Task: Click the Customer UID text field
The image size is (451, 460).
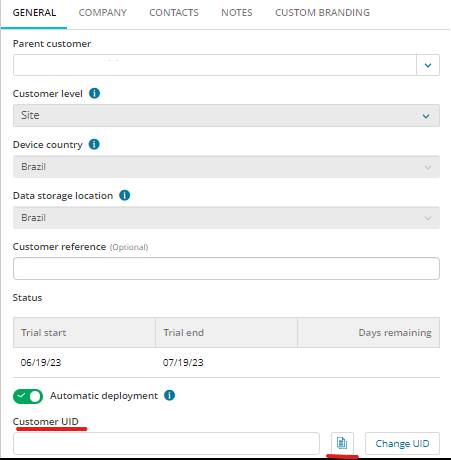Action: [x=166, y=443]
